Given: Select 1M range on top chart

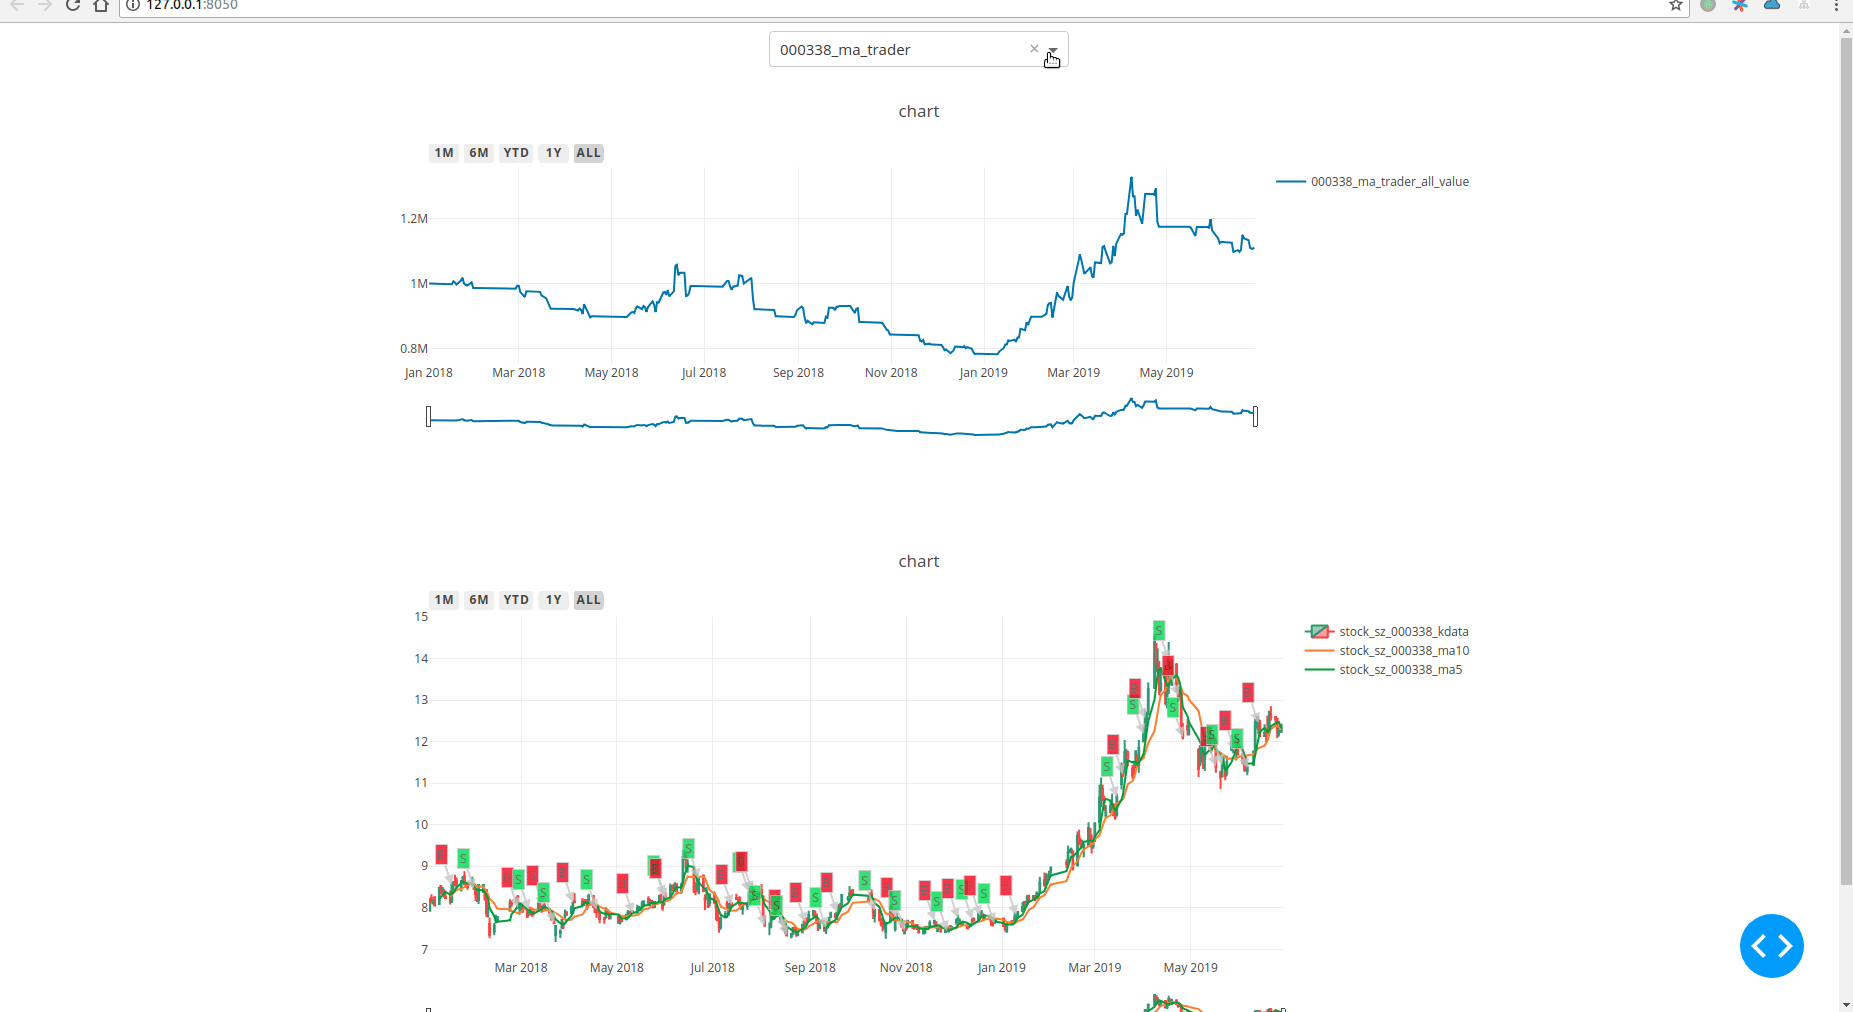Looking at the screenshot, I should click(444, 153).
